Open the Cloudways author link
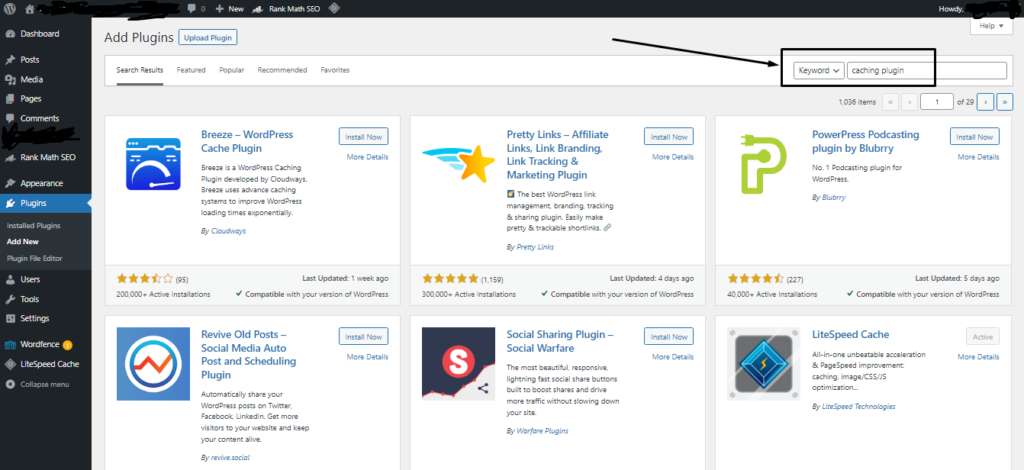 coord(229,231)
